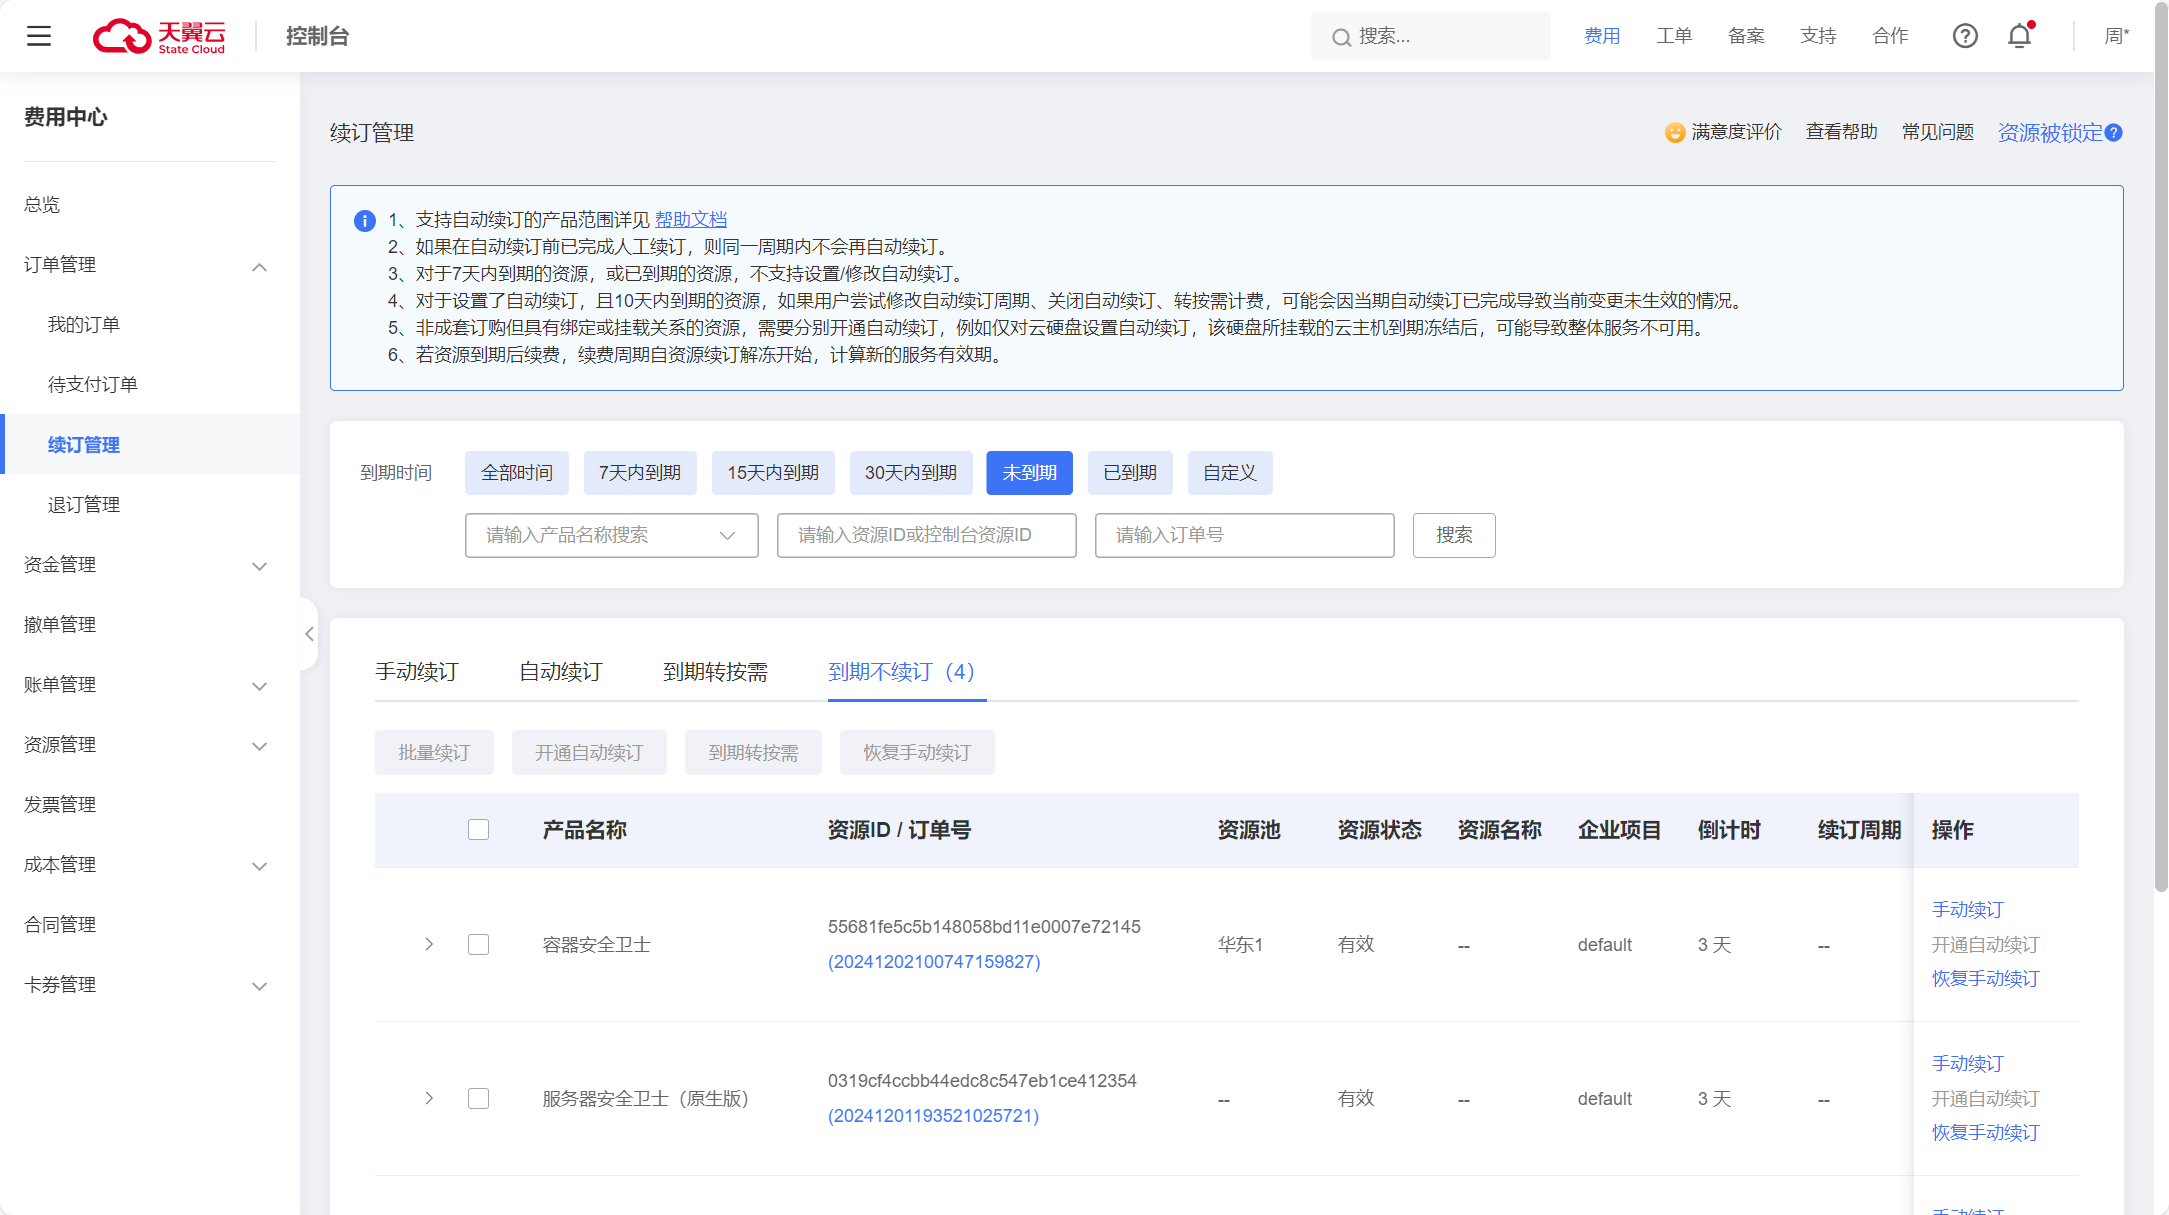Viewport: 2169px width, 1215px height.
Task: Click the satisfaction rating smiley icon
Action: point(1675,132)
